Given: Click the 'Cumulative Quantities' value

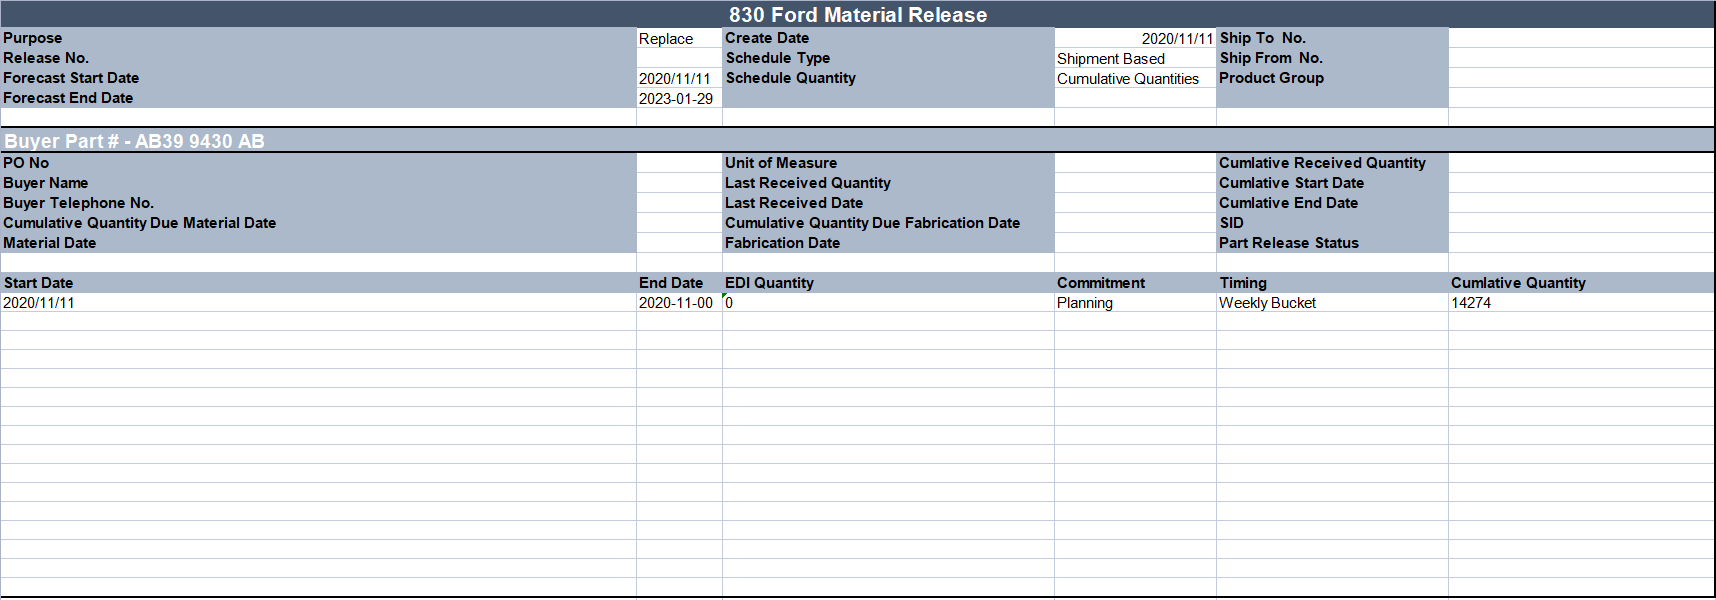Looking at the screenshot, I should pyautogui.click(x=1135, y=78).
